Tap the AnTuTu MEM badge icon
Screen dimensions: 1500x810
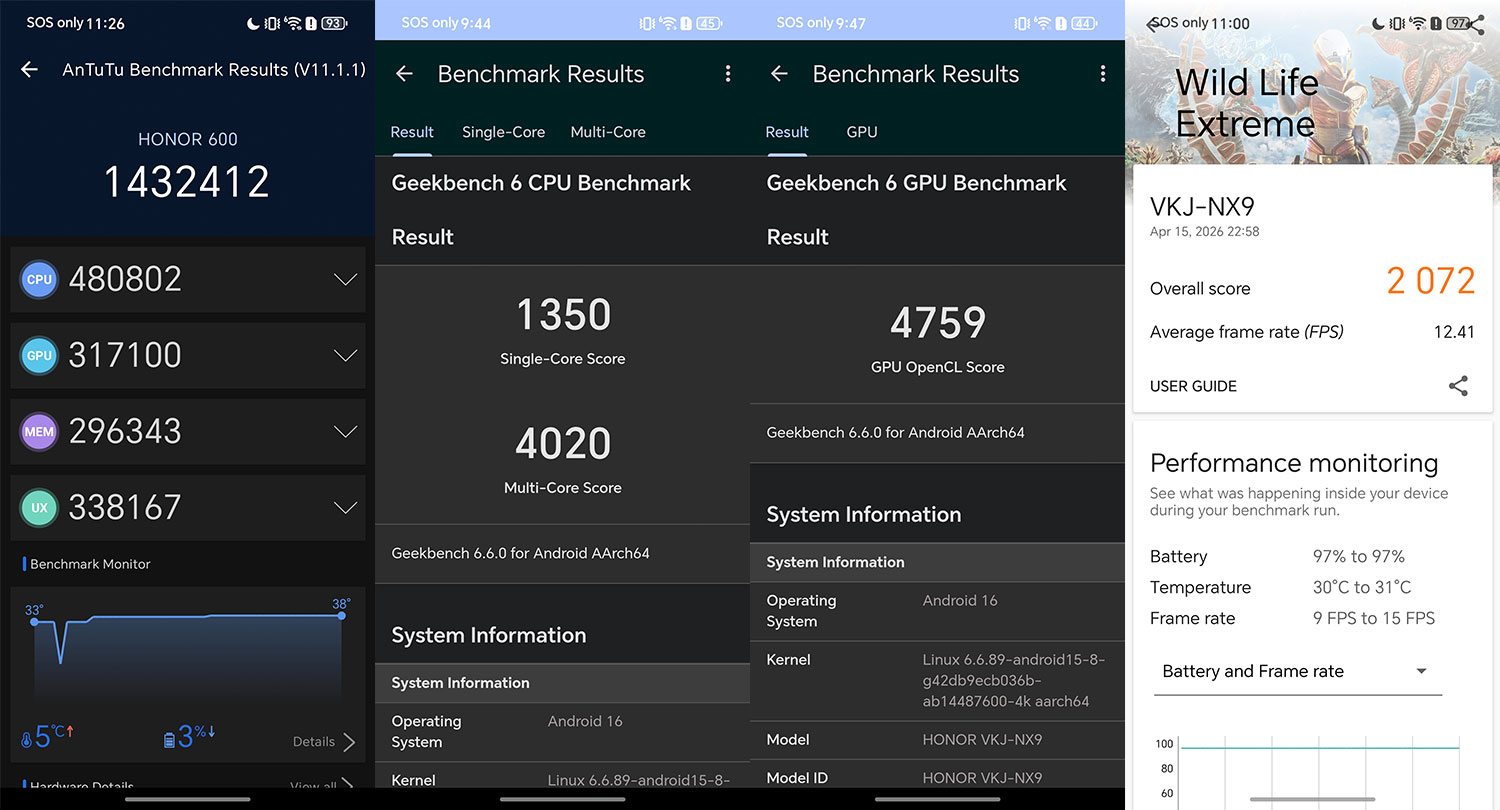[x=39, y=432]
